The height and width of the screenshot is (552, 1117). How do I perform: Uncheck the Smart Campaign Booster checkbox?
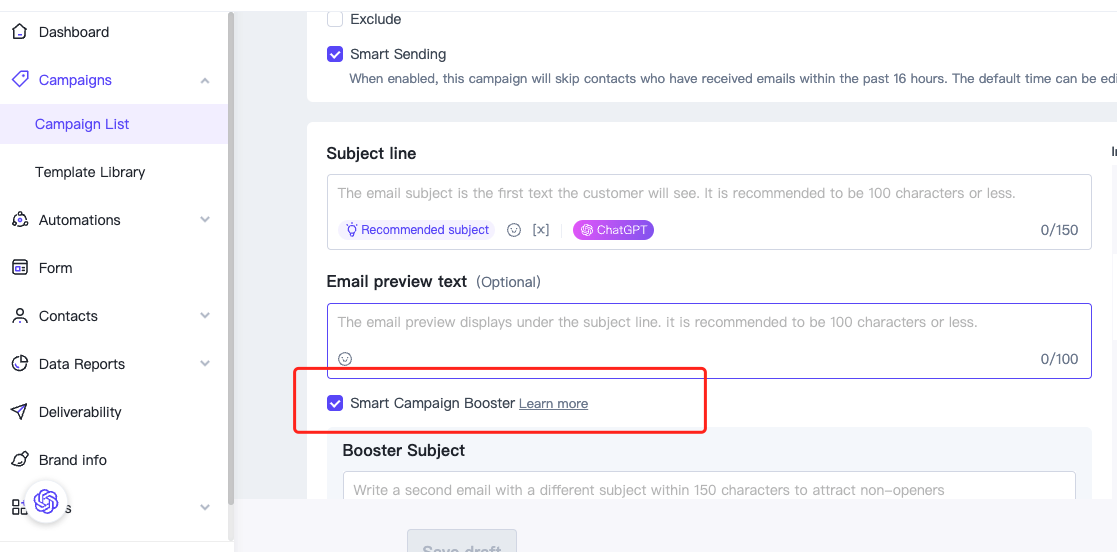(x=335, y=403)
